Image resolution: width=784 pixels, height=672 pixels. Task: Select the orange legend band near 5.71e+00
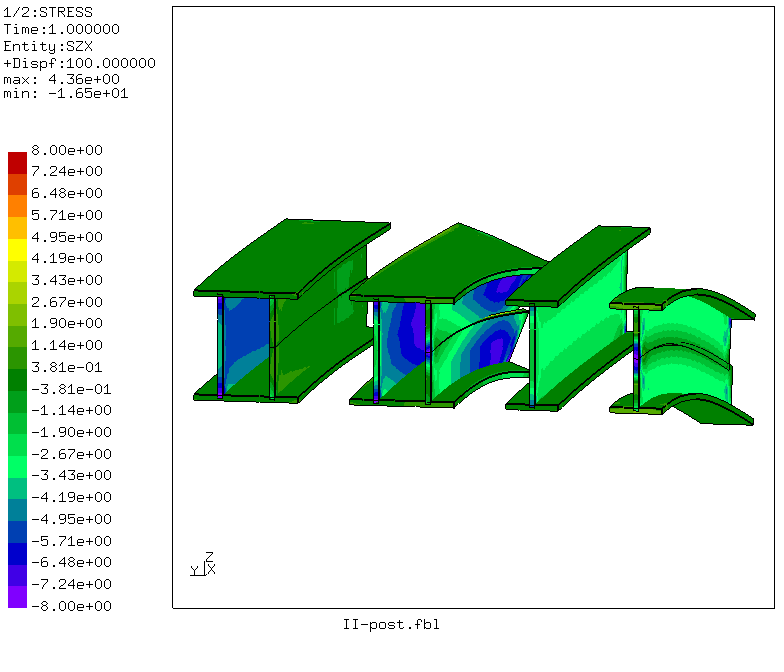tap(18, 206)
